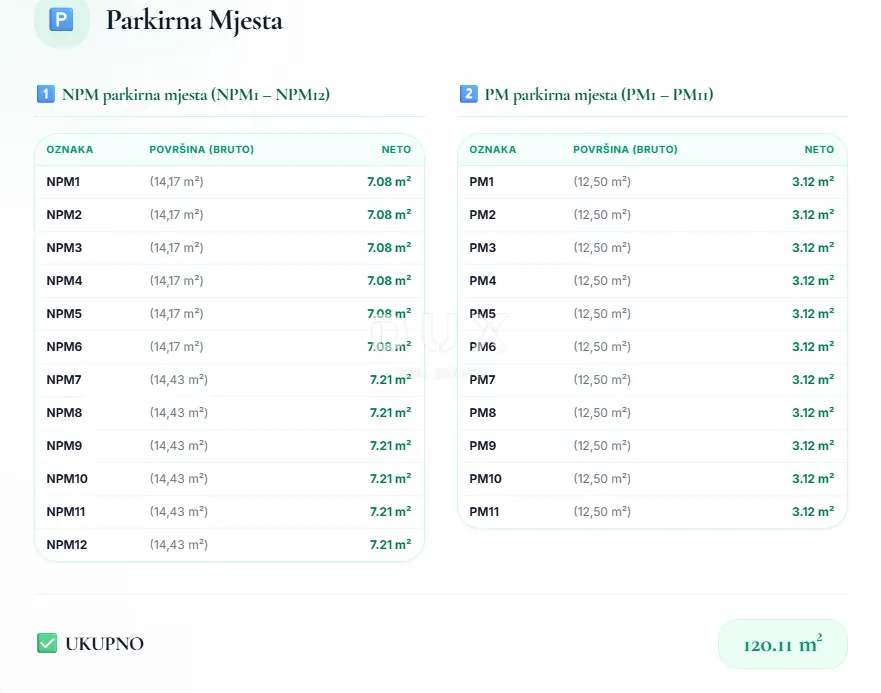The width and height of the screenshot is (881, 693).
Task: Select the PM7 row label
Action: (x=482, y=380)
